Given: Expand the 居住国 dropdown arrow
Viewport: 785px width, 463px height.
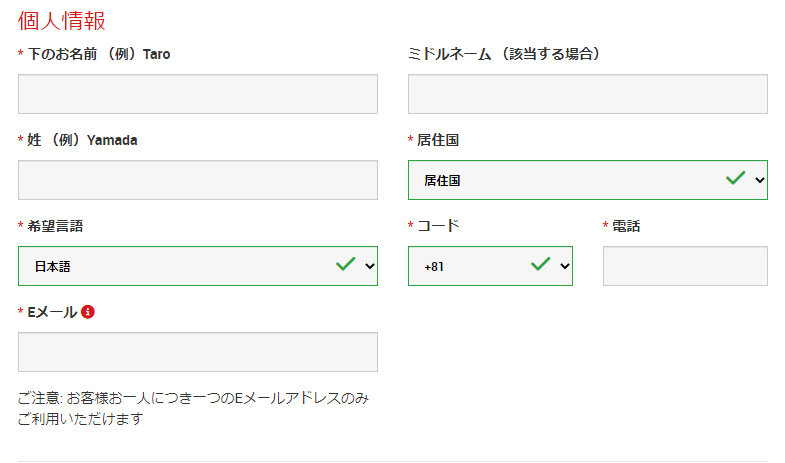Looking at the screenshot, I should click(759, 180).
